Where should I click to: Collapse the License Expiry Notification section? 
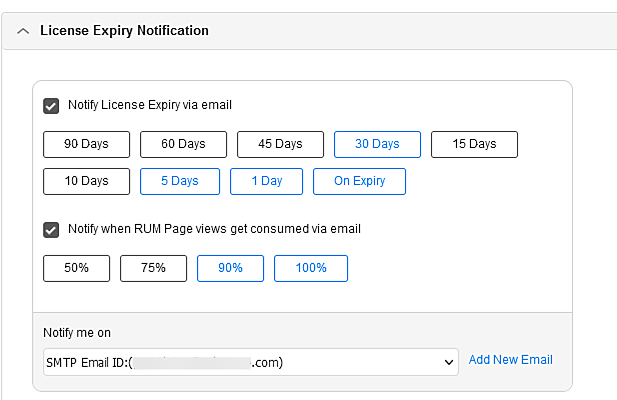(x=23, y=31)
